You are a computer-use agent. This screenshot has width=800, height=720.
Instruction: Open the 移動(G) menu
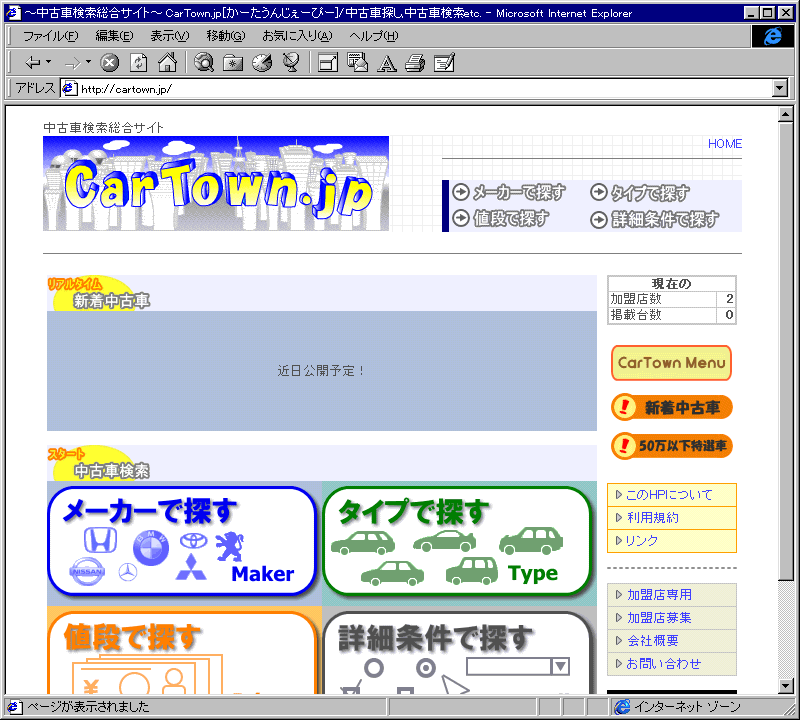(226, 36)
